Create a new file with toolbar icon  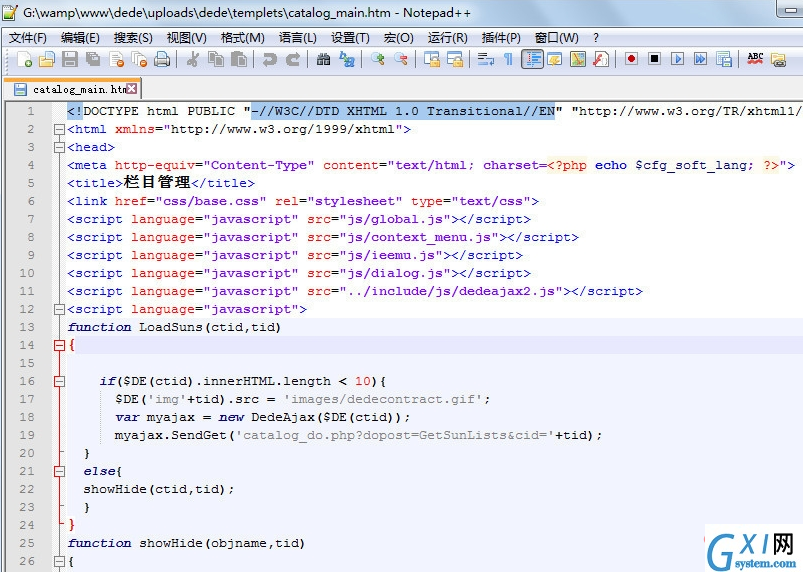(25, 59)
